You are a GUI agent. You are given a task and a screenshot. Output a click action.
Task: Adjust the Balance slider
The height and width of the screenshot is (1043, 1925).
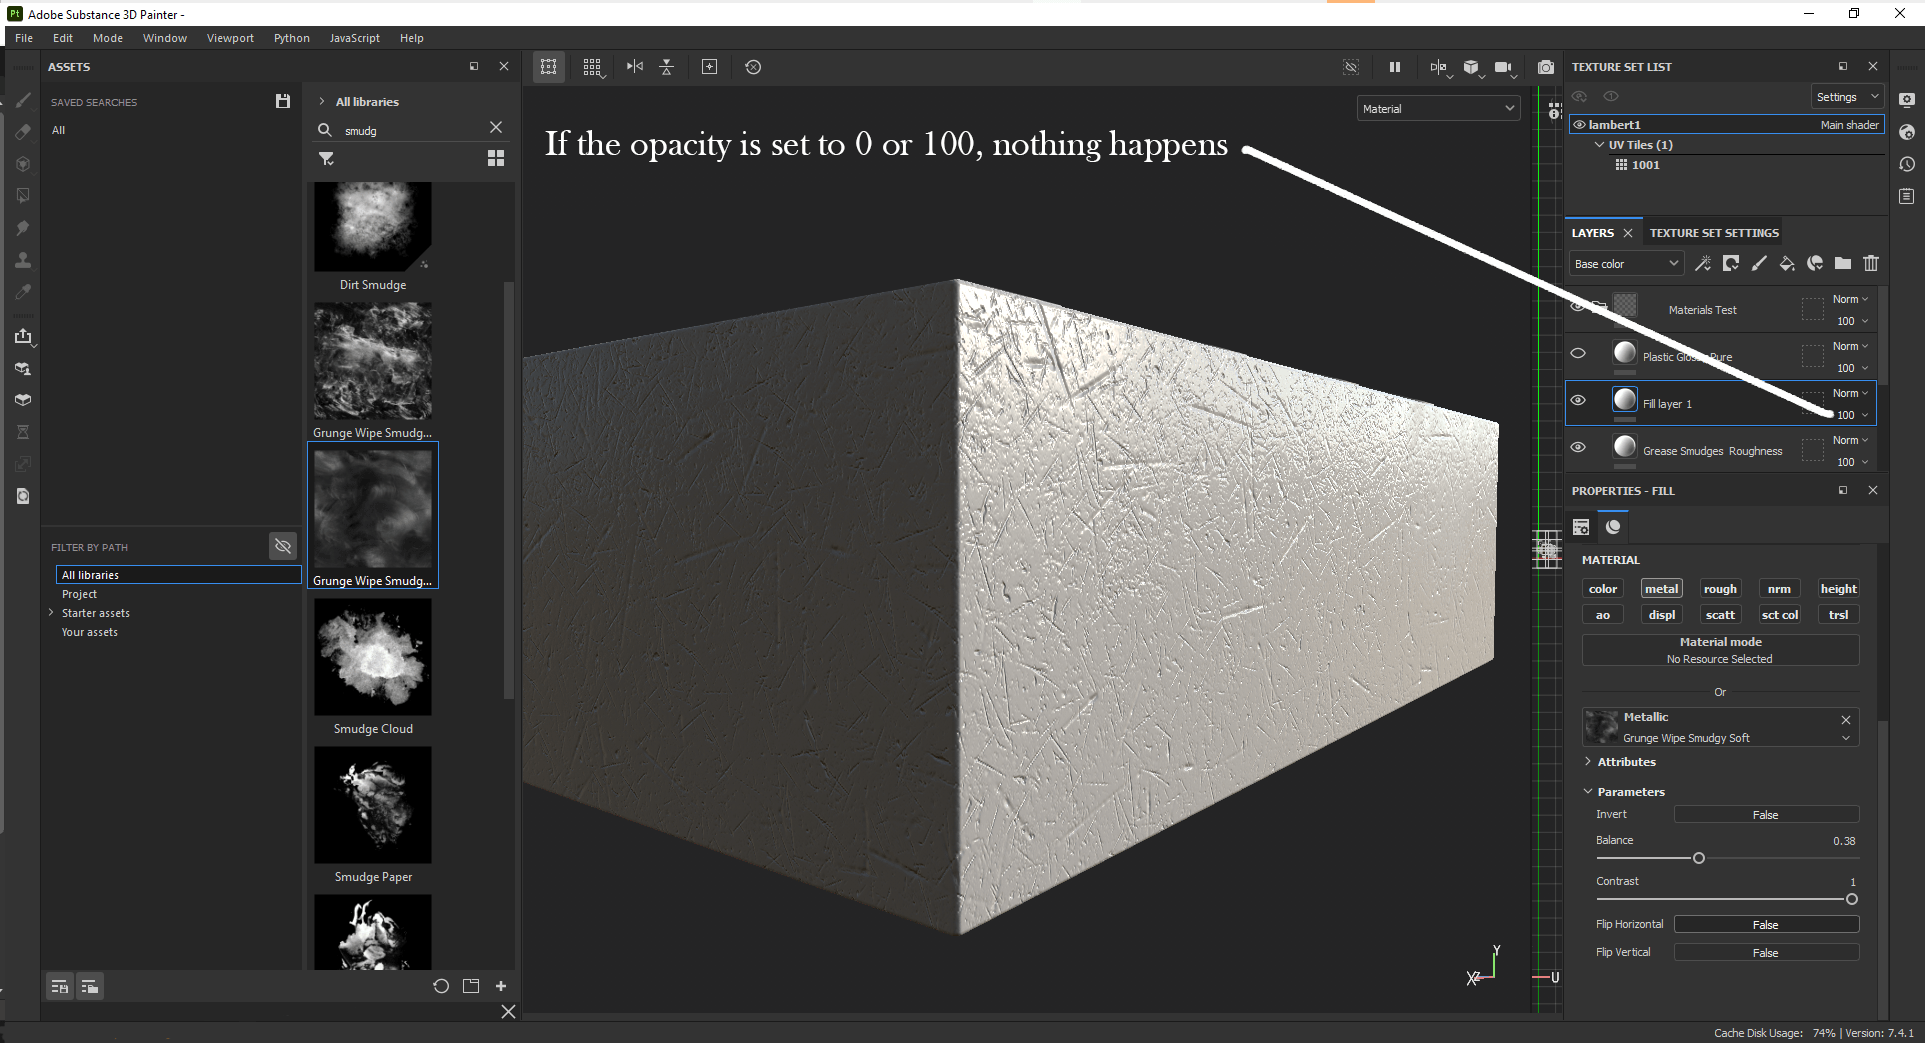(1697, 857)
